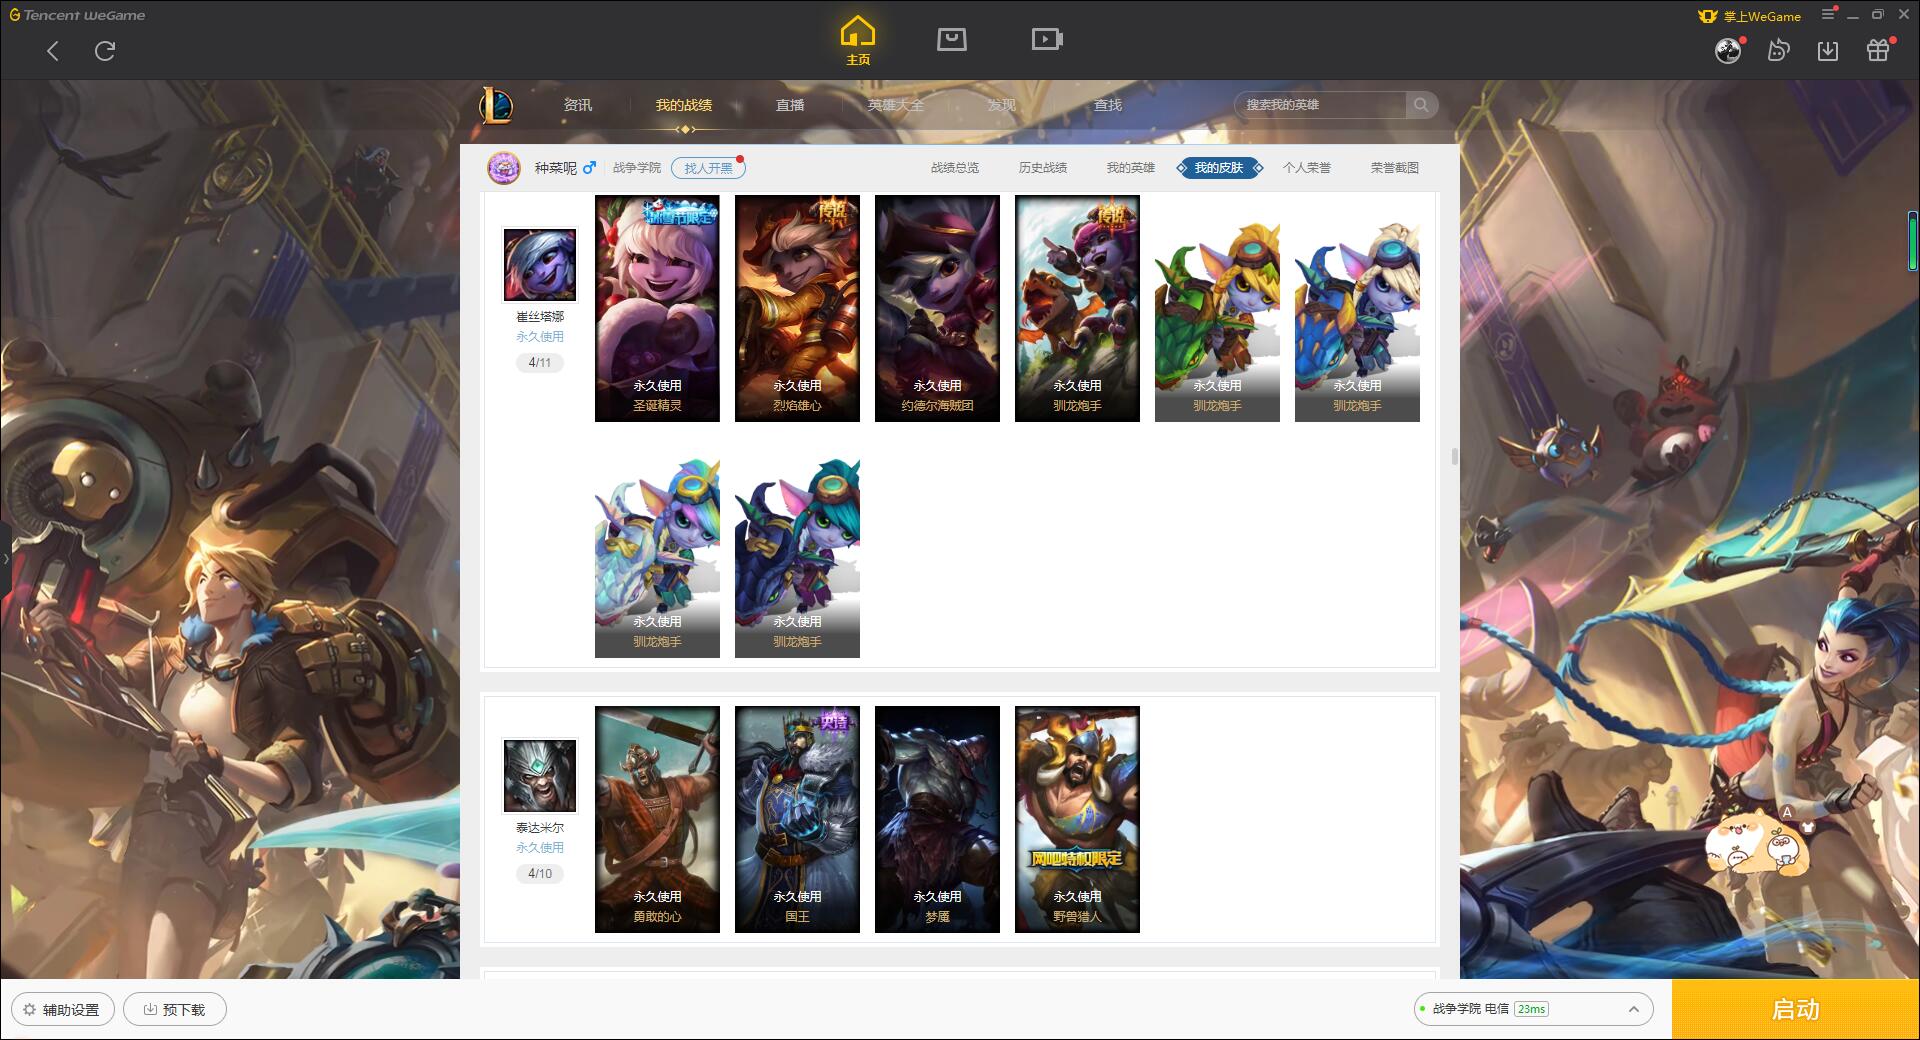Viewport: 1920px width, 1040px height.
Task: Click the 启动 launch button
Action: 1795,1009
